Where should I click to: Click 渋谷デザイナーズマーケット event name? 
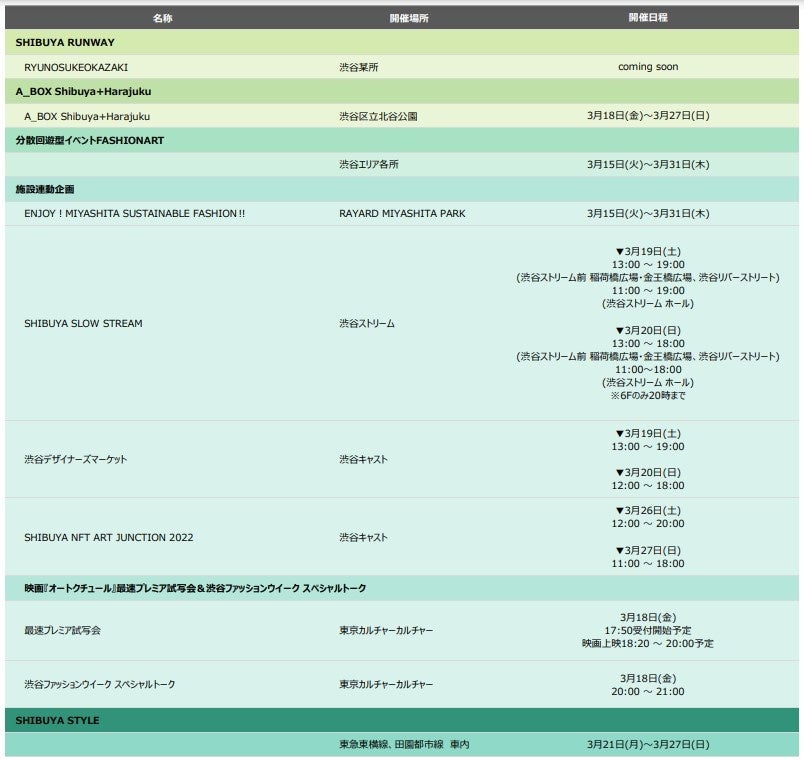click(x=75, y=459)
